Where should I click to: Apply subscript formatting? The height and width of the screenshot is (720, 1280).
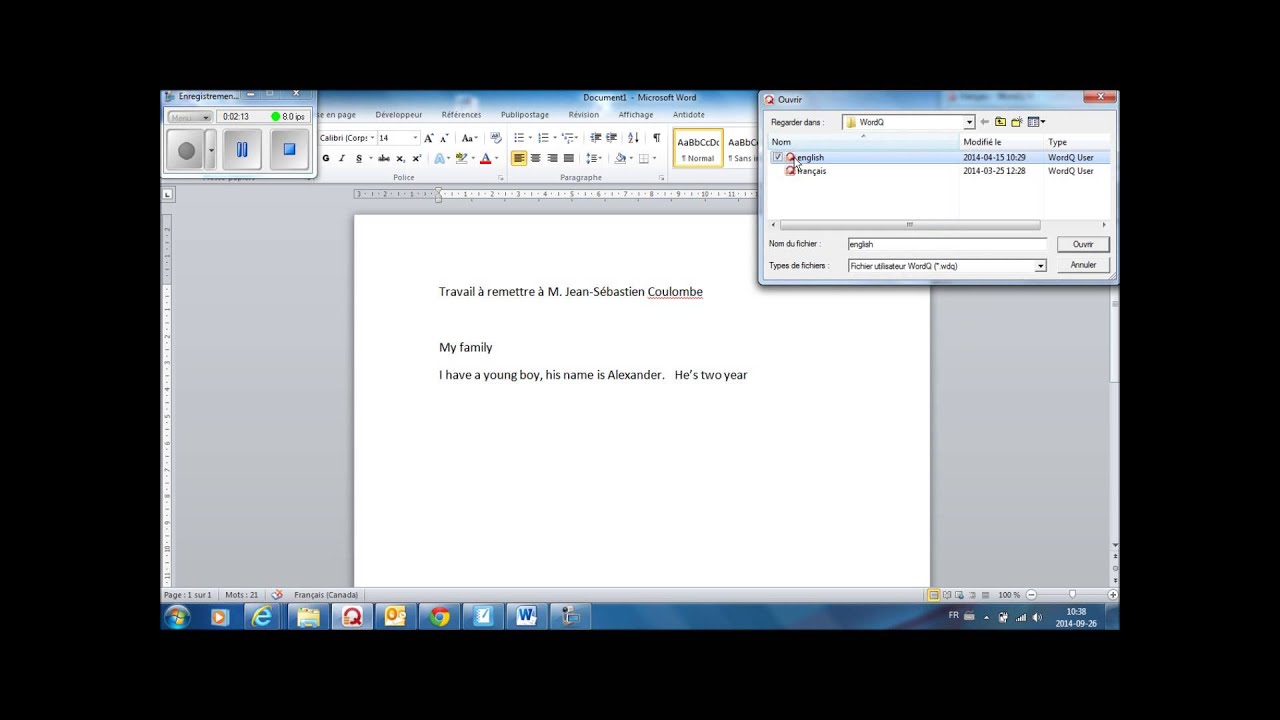pos(400,158)
